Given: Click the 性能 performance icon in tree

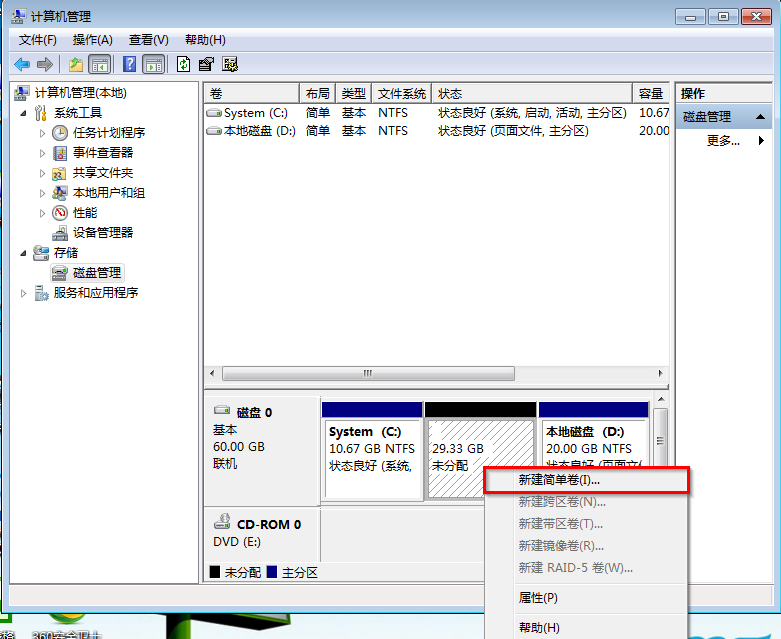Looking at the screenshot, I should (61, 213).
